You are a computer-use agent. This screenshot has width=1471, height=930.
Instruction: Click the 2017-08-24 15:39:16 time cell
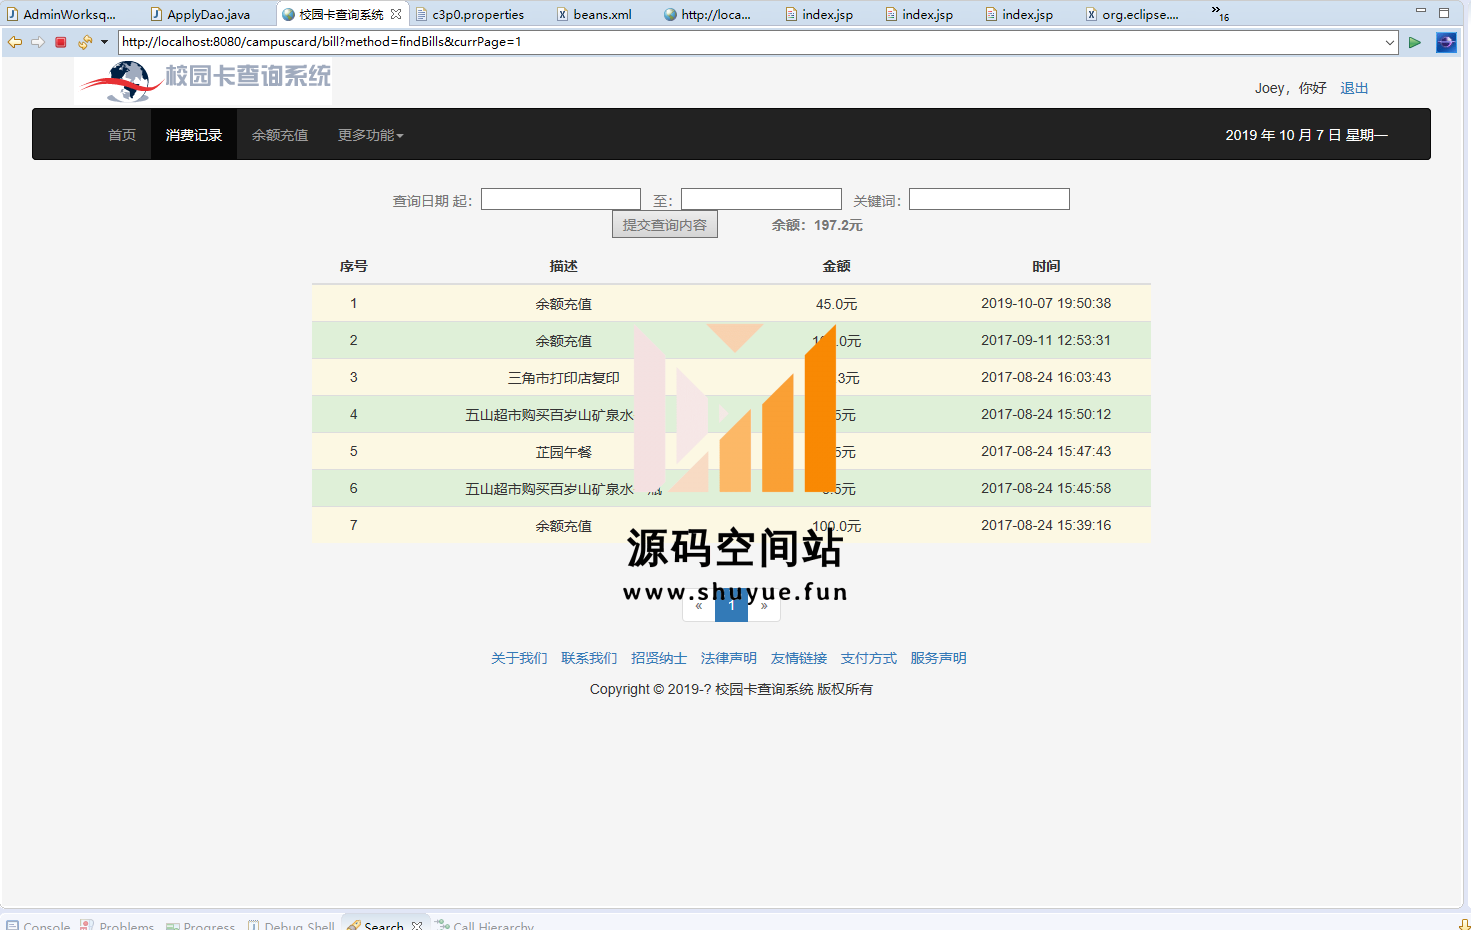(x=1046, y=525)
